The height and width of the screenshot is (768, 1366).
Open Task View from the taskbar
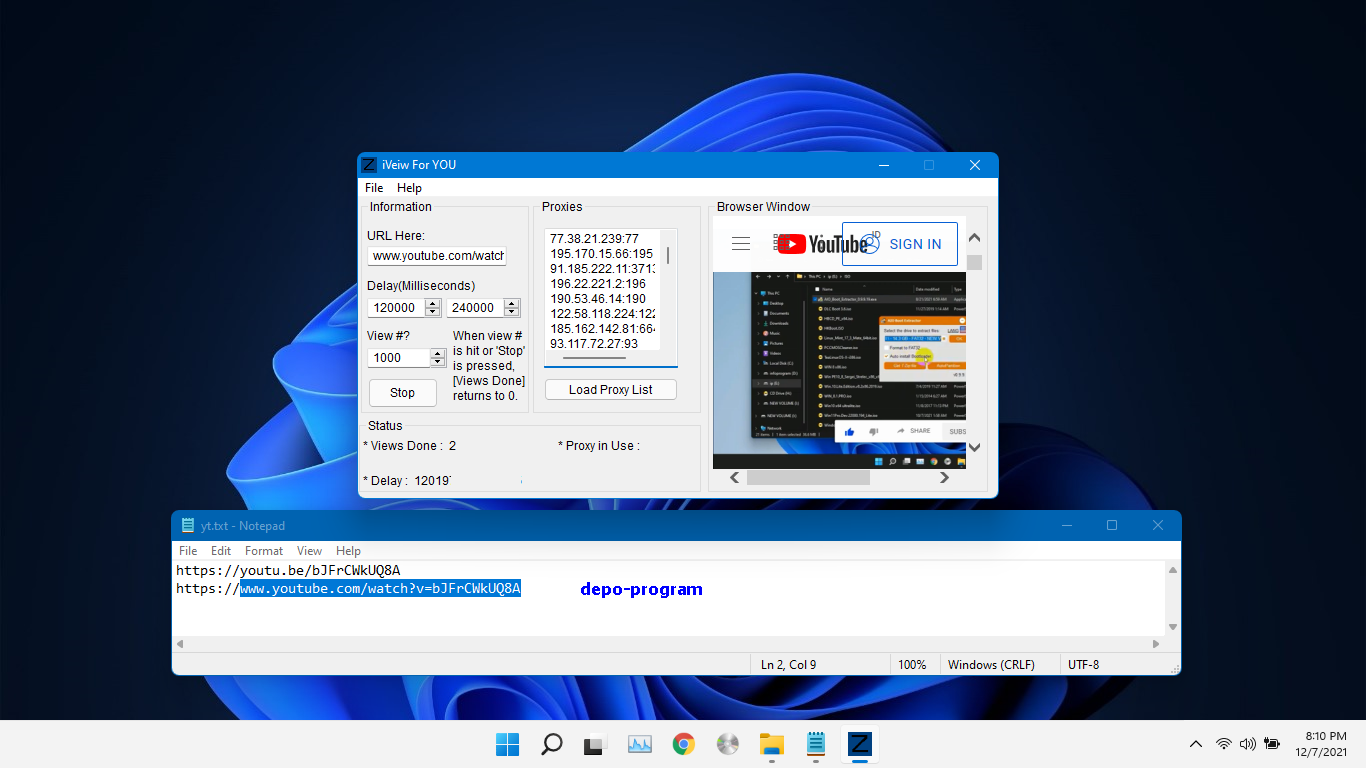click(x=596, y=744)
